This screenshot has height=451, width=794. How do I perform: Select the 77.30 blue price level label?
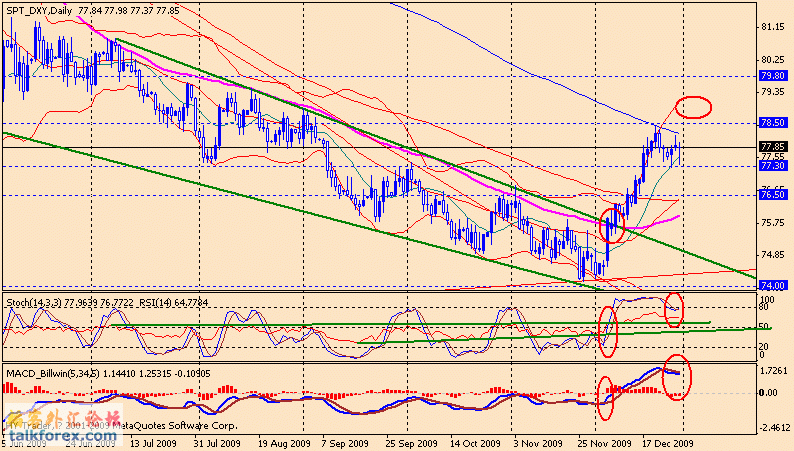[x=773, y=166]
